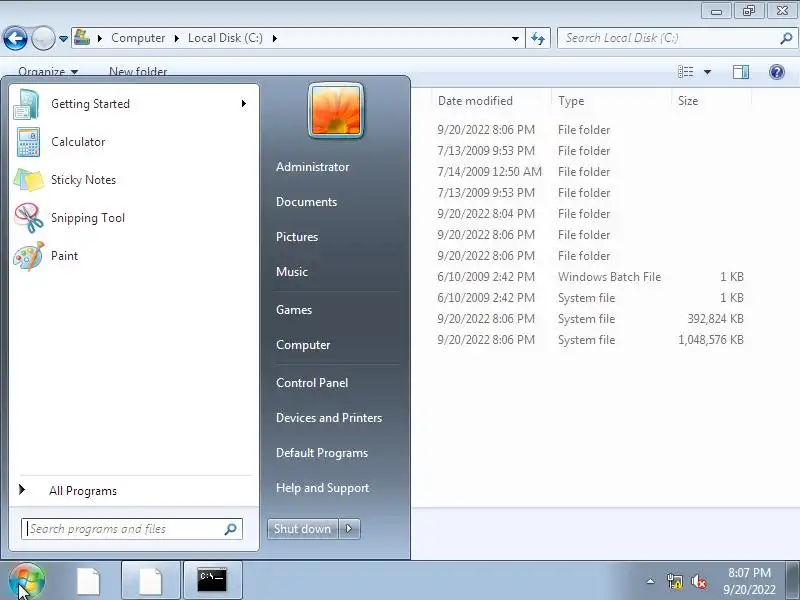Open Sticky Notes icon
The image size is (800, 600).
[x=29, y=180]
